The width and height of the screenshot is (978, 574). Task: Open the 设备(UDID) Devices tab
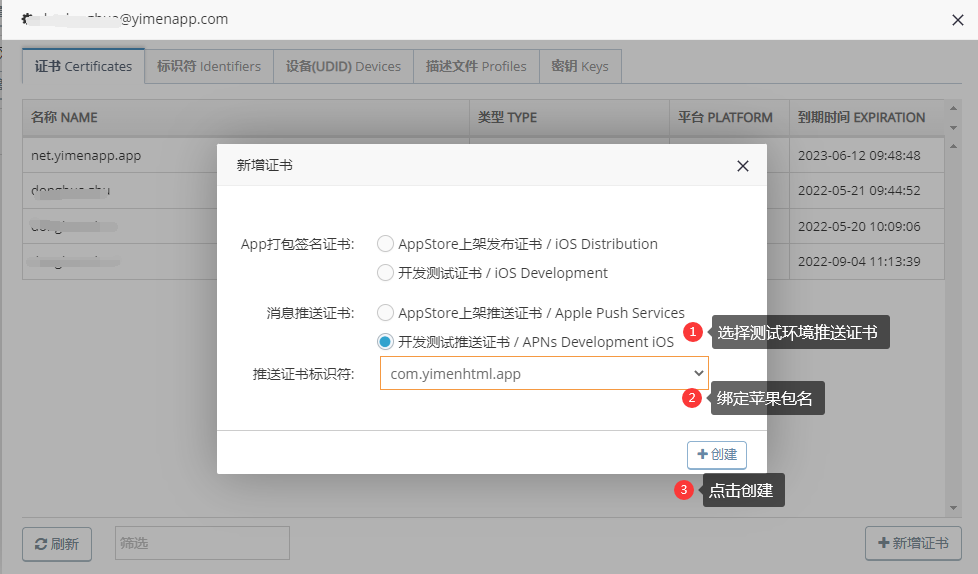[344, 66]
